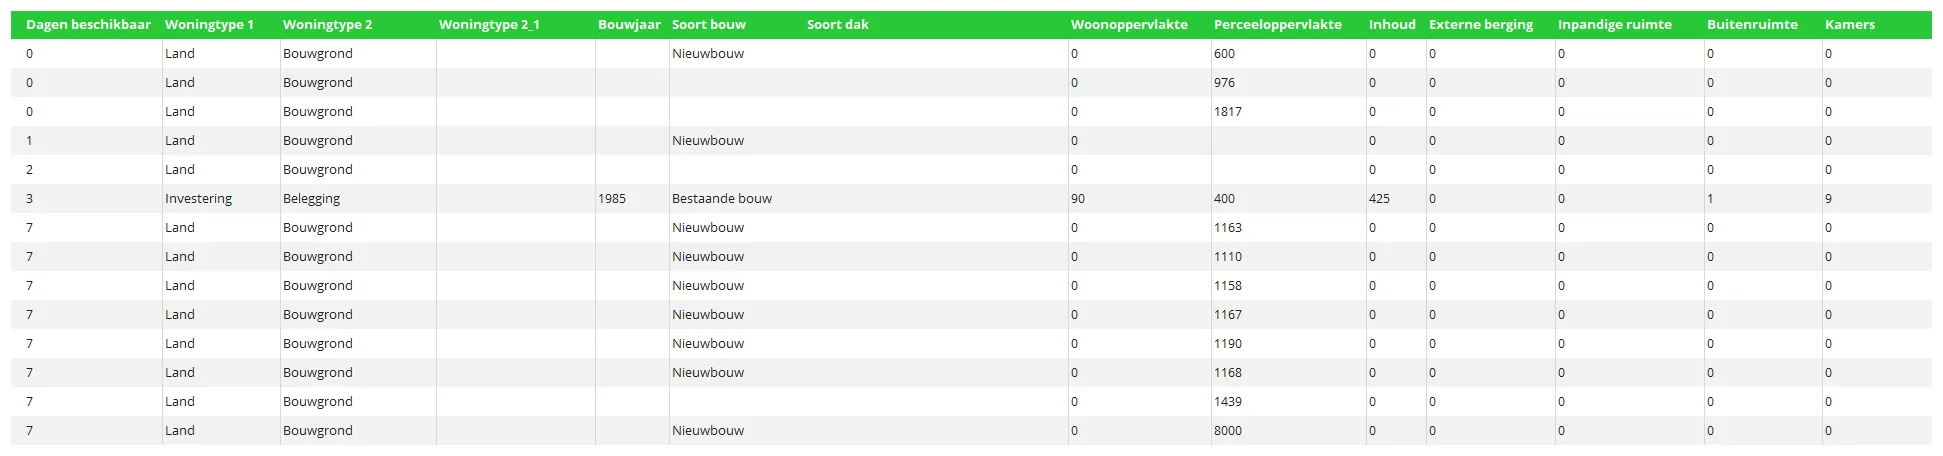Viewport: 1943px width, 456px height.
Task: Click the Soort dak column header
Action: click(838, 25)
